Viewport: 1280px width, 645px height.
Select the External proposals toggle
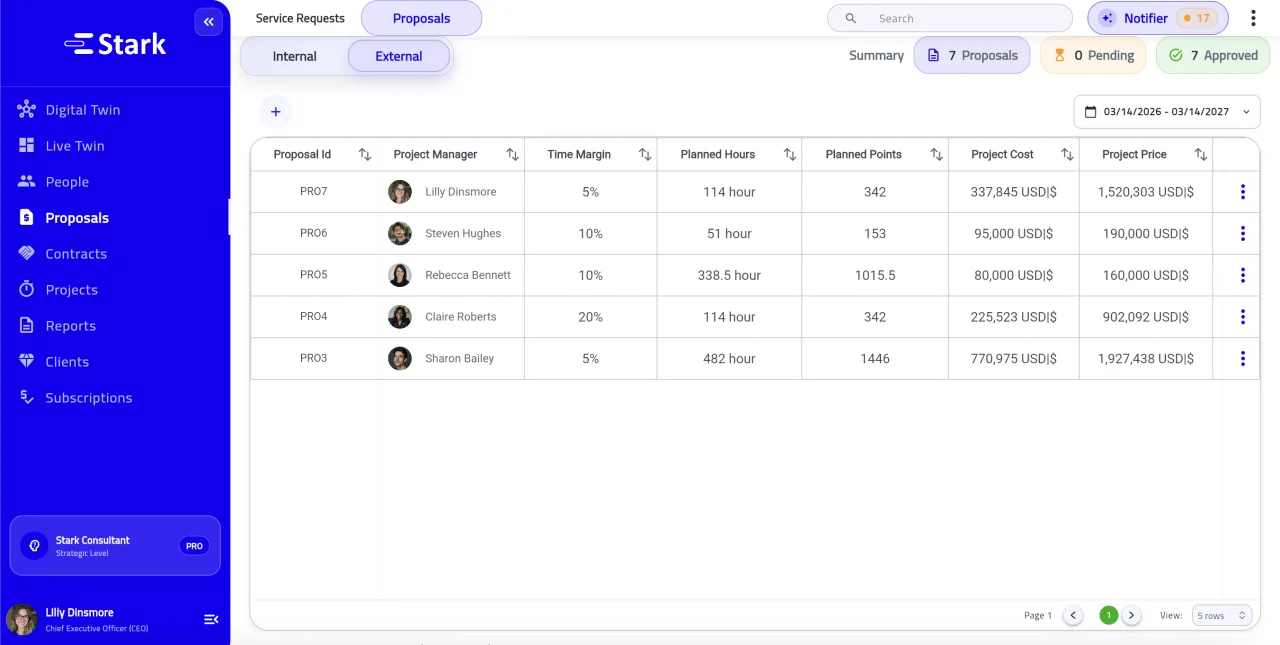pyautogui.click(x=399, y=57)
